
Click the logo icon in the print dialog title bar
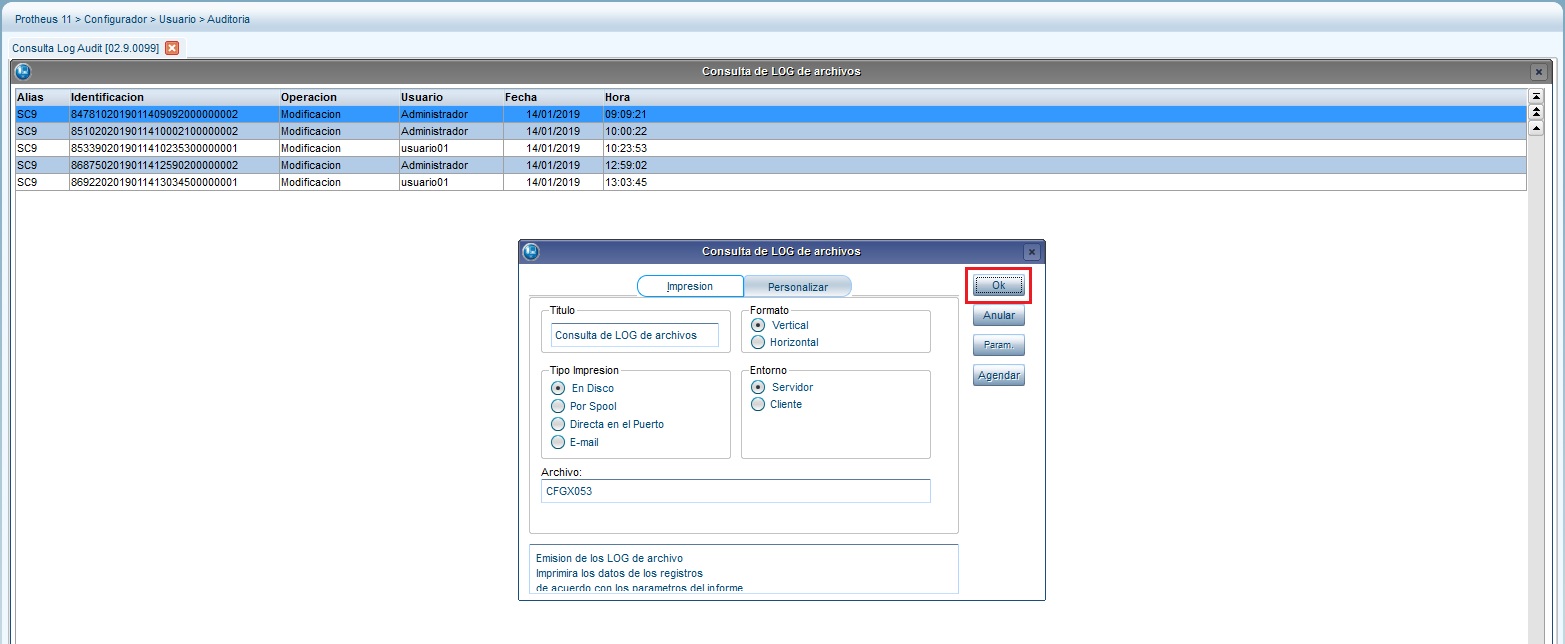click(531, 252)
